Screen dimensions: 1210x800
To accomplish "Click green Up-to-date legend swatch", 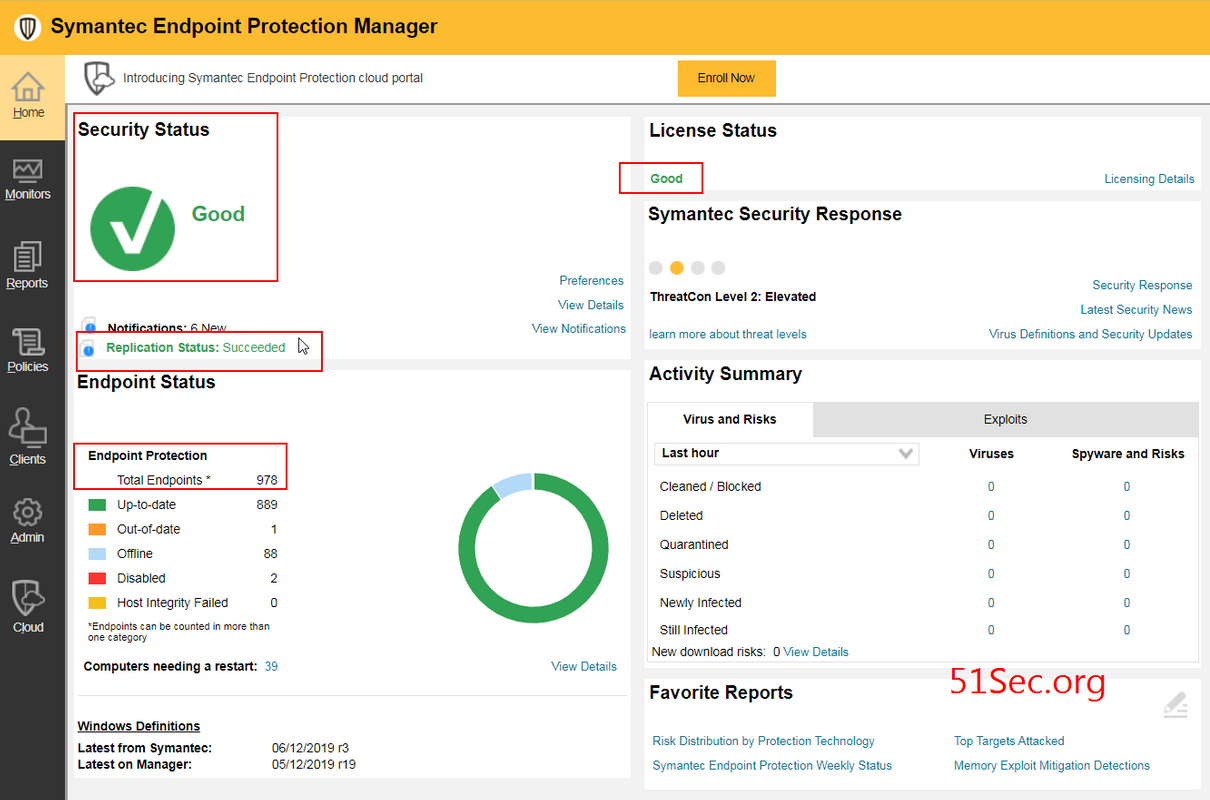I will click(x=97, y=505).
